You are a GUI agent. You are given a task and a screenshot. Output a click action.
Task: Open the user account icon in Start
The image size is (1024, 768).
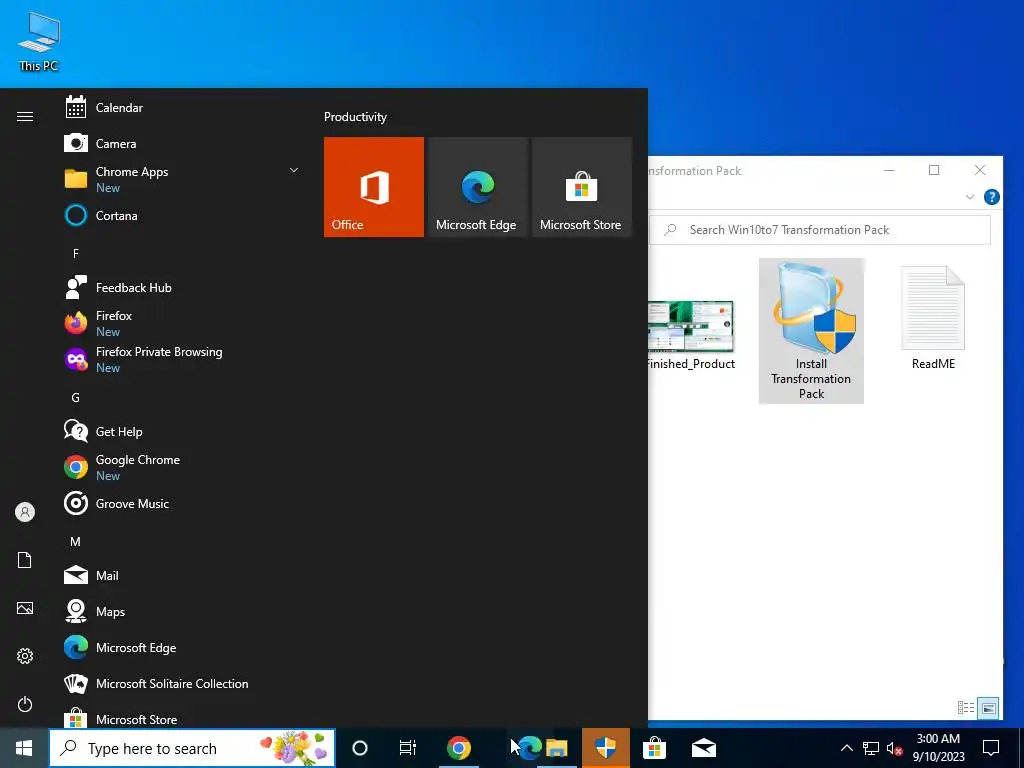click(x=25, y=512)
